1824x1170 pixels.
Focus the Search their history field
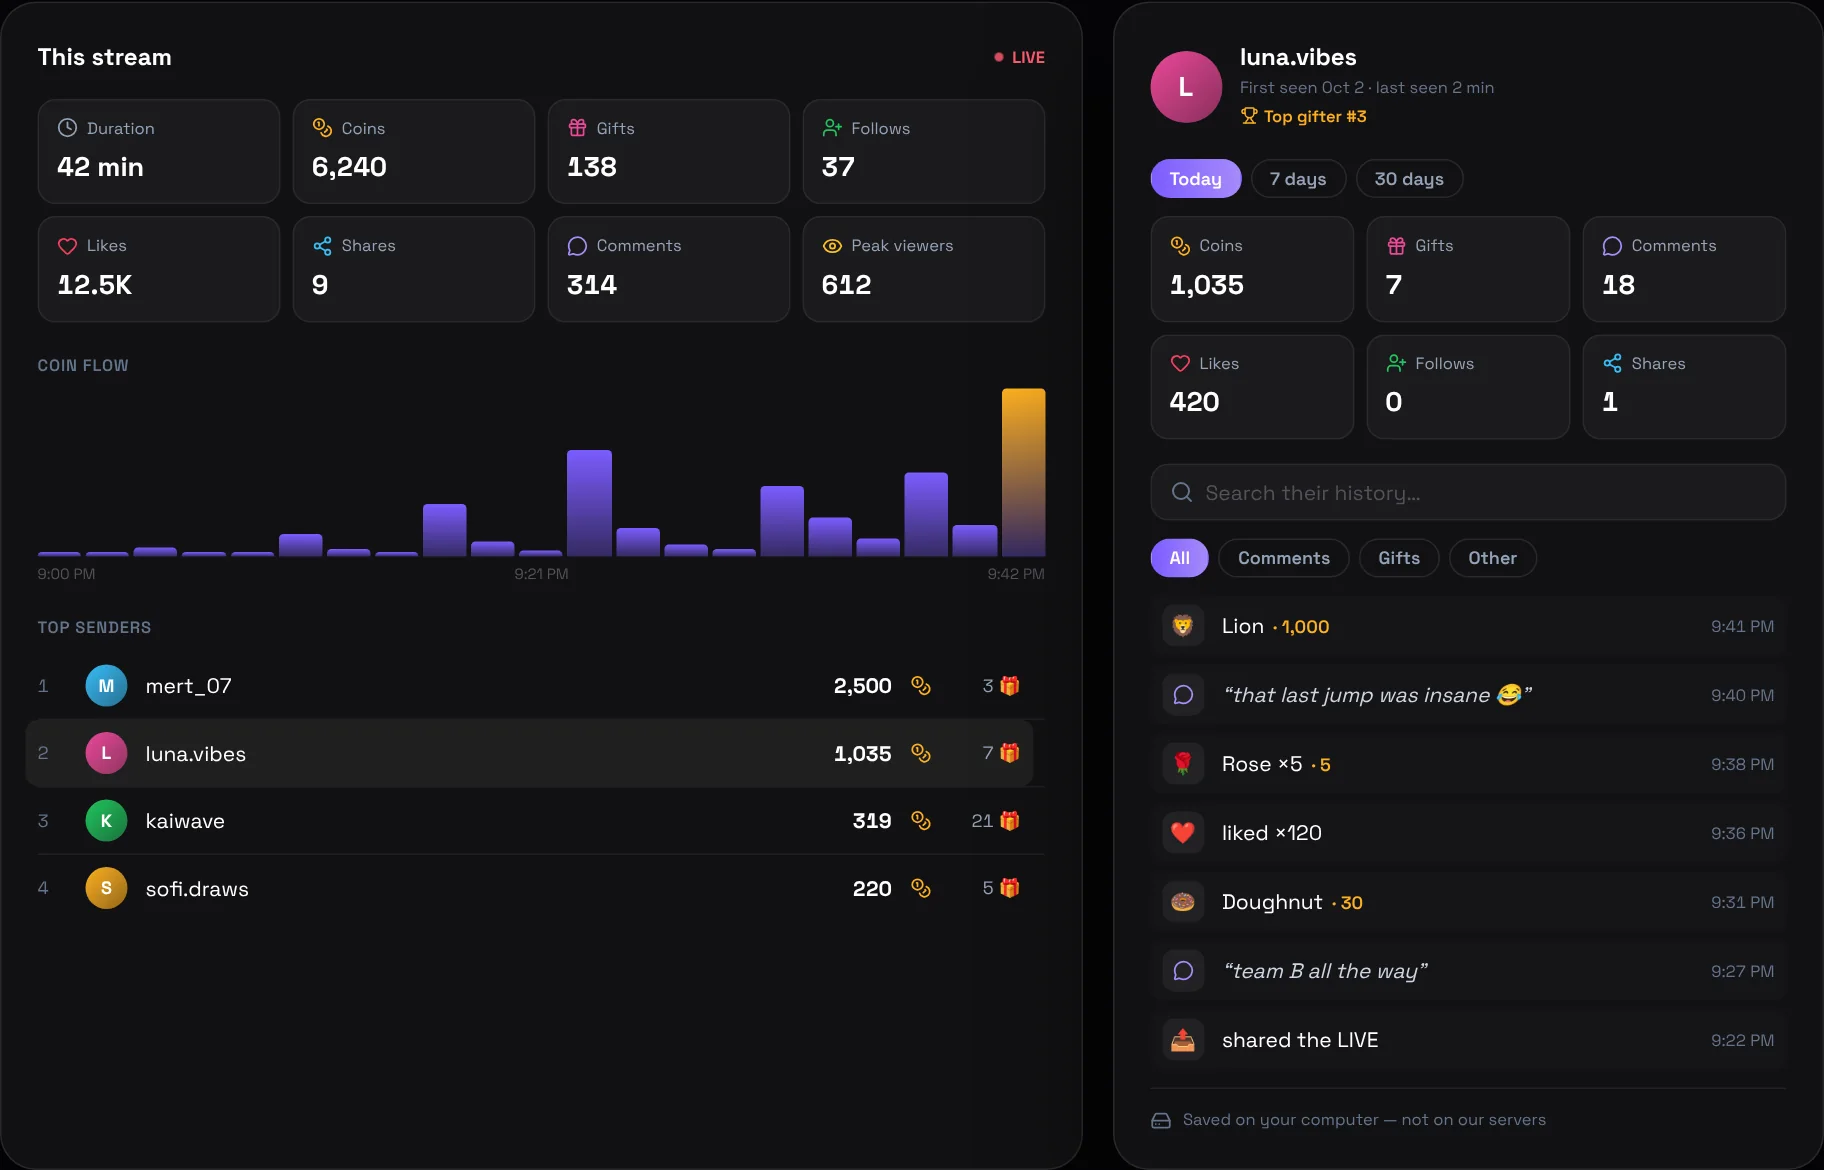click(1468, 492)
